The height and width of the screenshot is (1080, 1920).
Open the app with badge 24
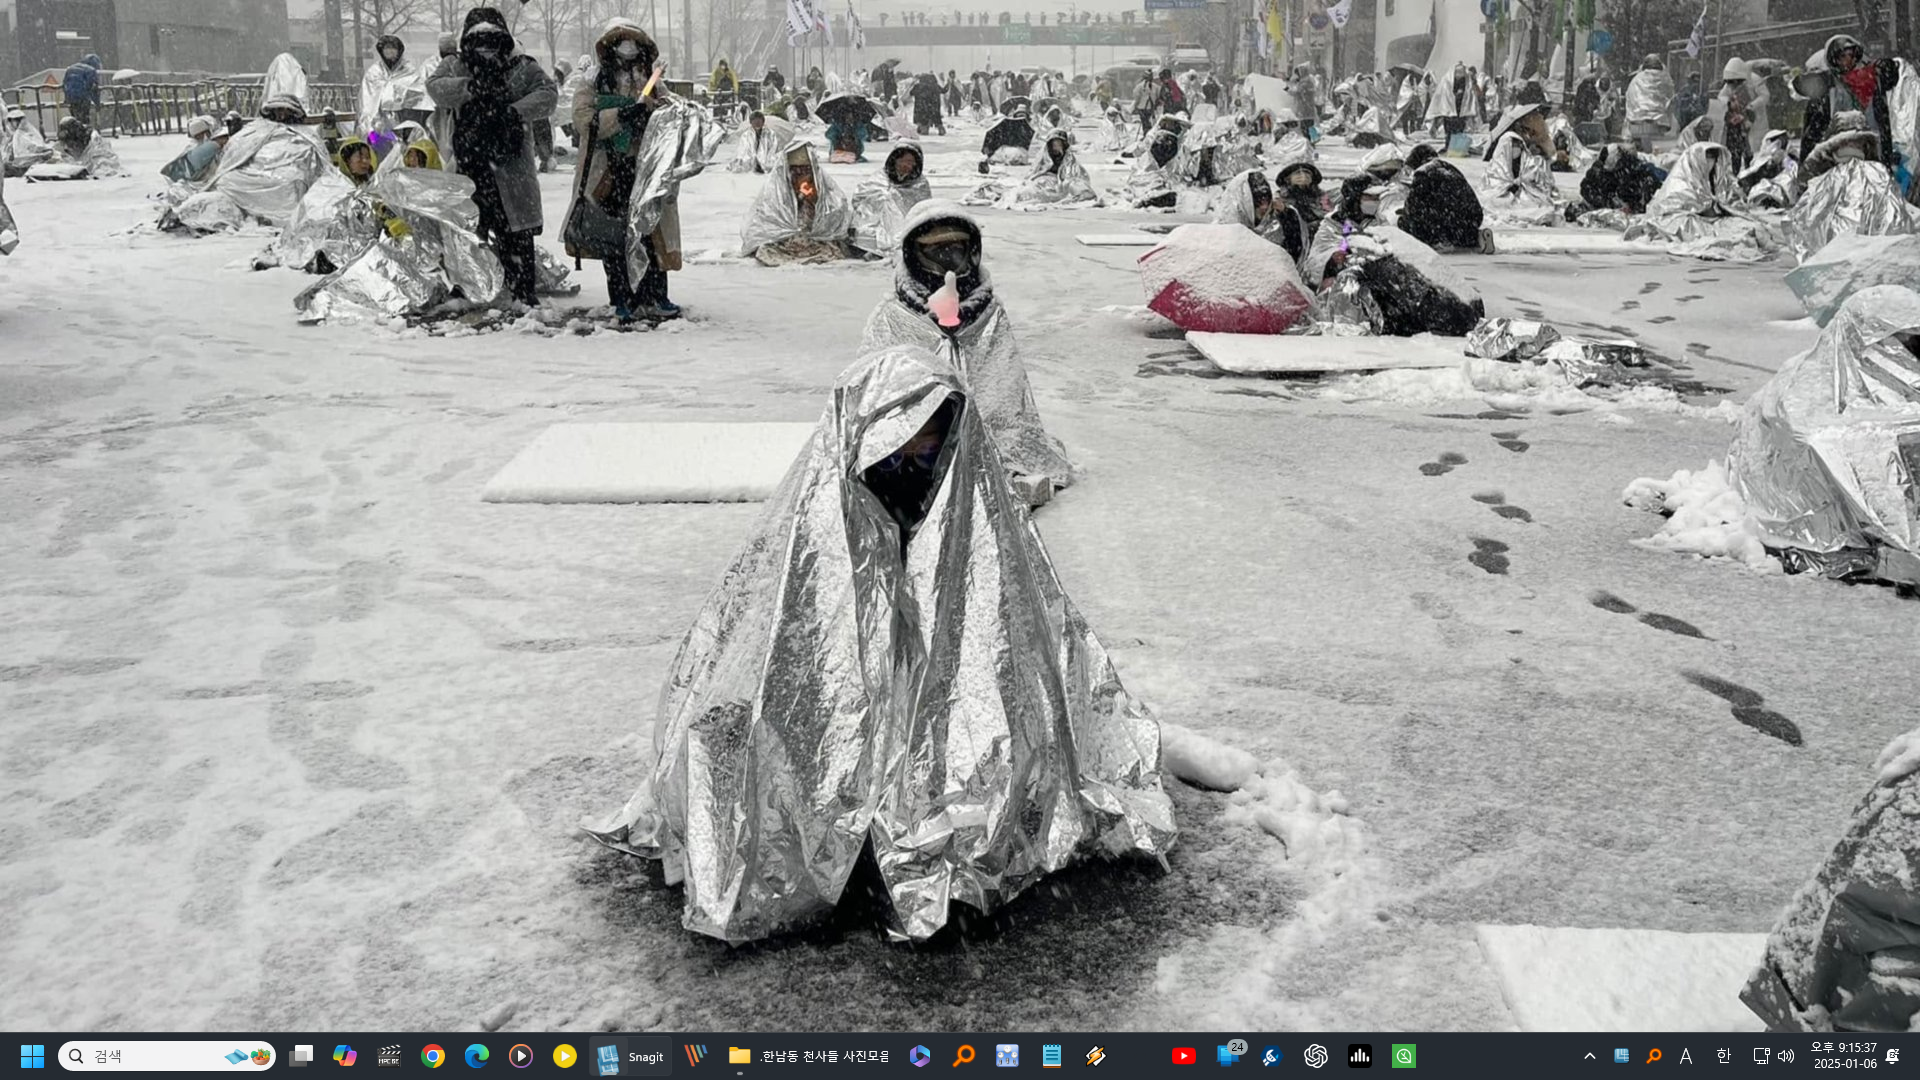(x=1228, y=1056)
